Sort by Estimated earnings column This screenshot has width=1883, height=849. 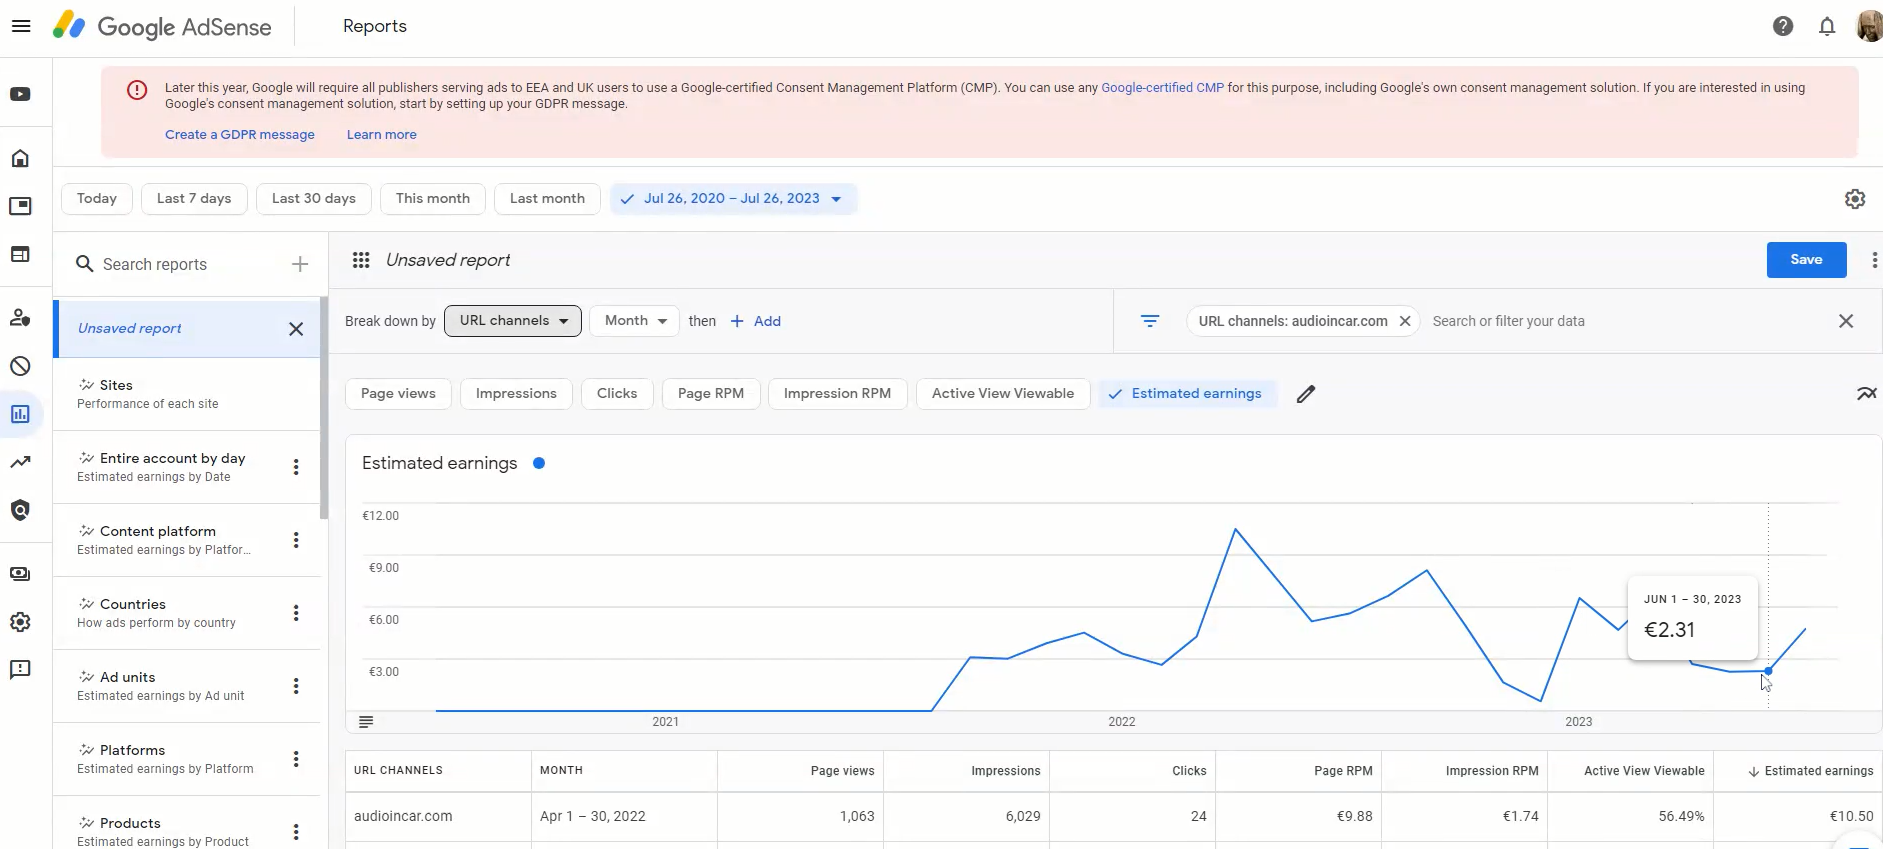(x=1810, y=771)
